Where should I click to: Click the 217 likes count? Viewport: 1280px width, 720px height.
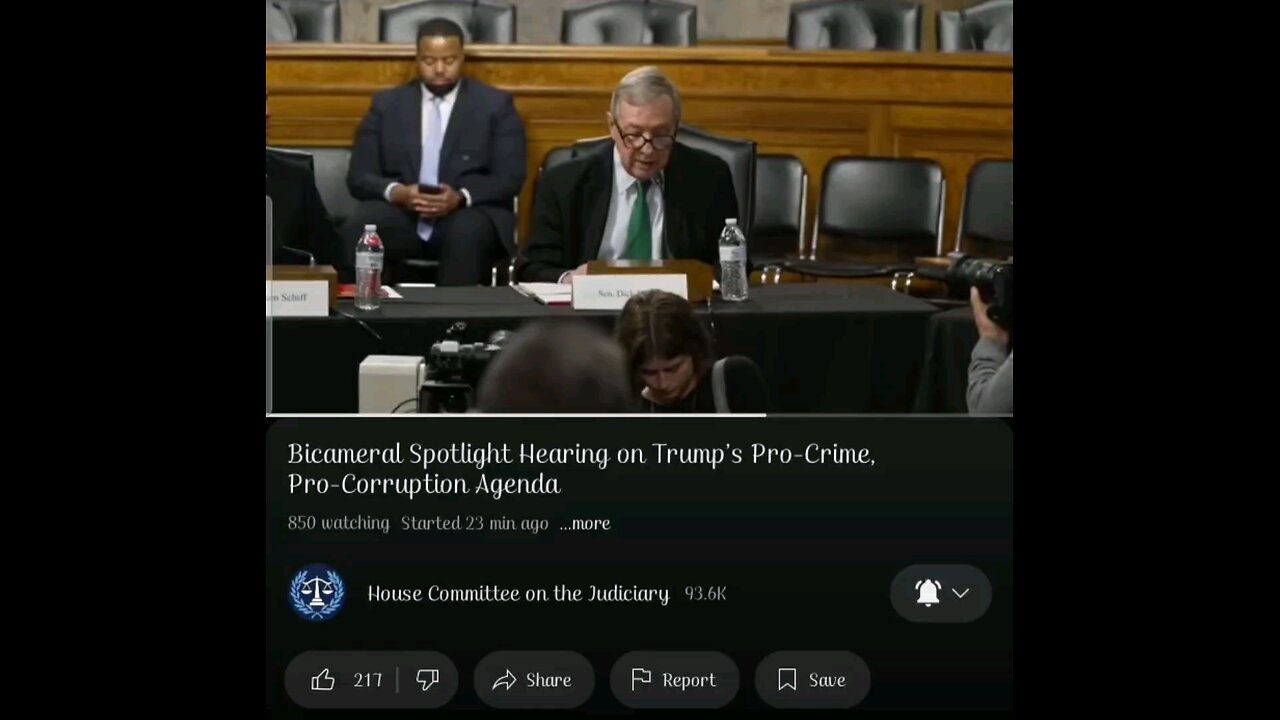pyautogui.click(x=367, y=680)
